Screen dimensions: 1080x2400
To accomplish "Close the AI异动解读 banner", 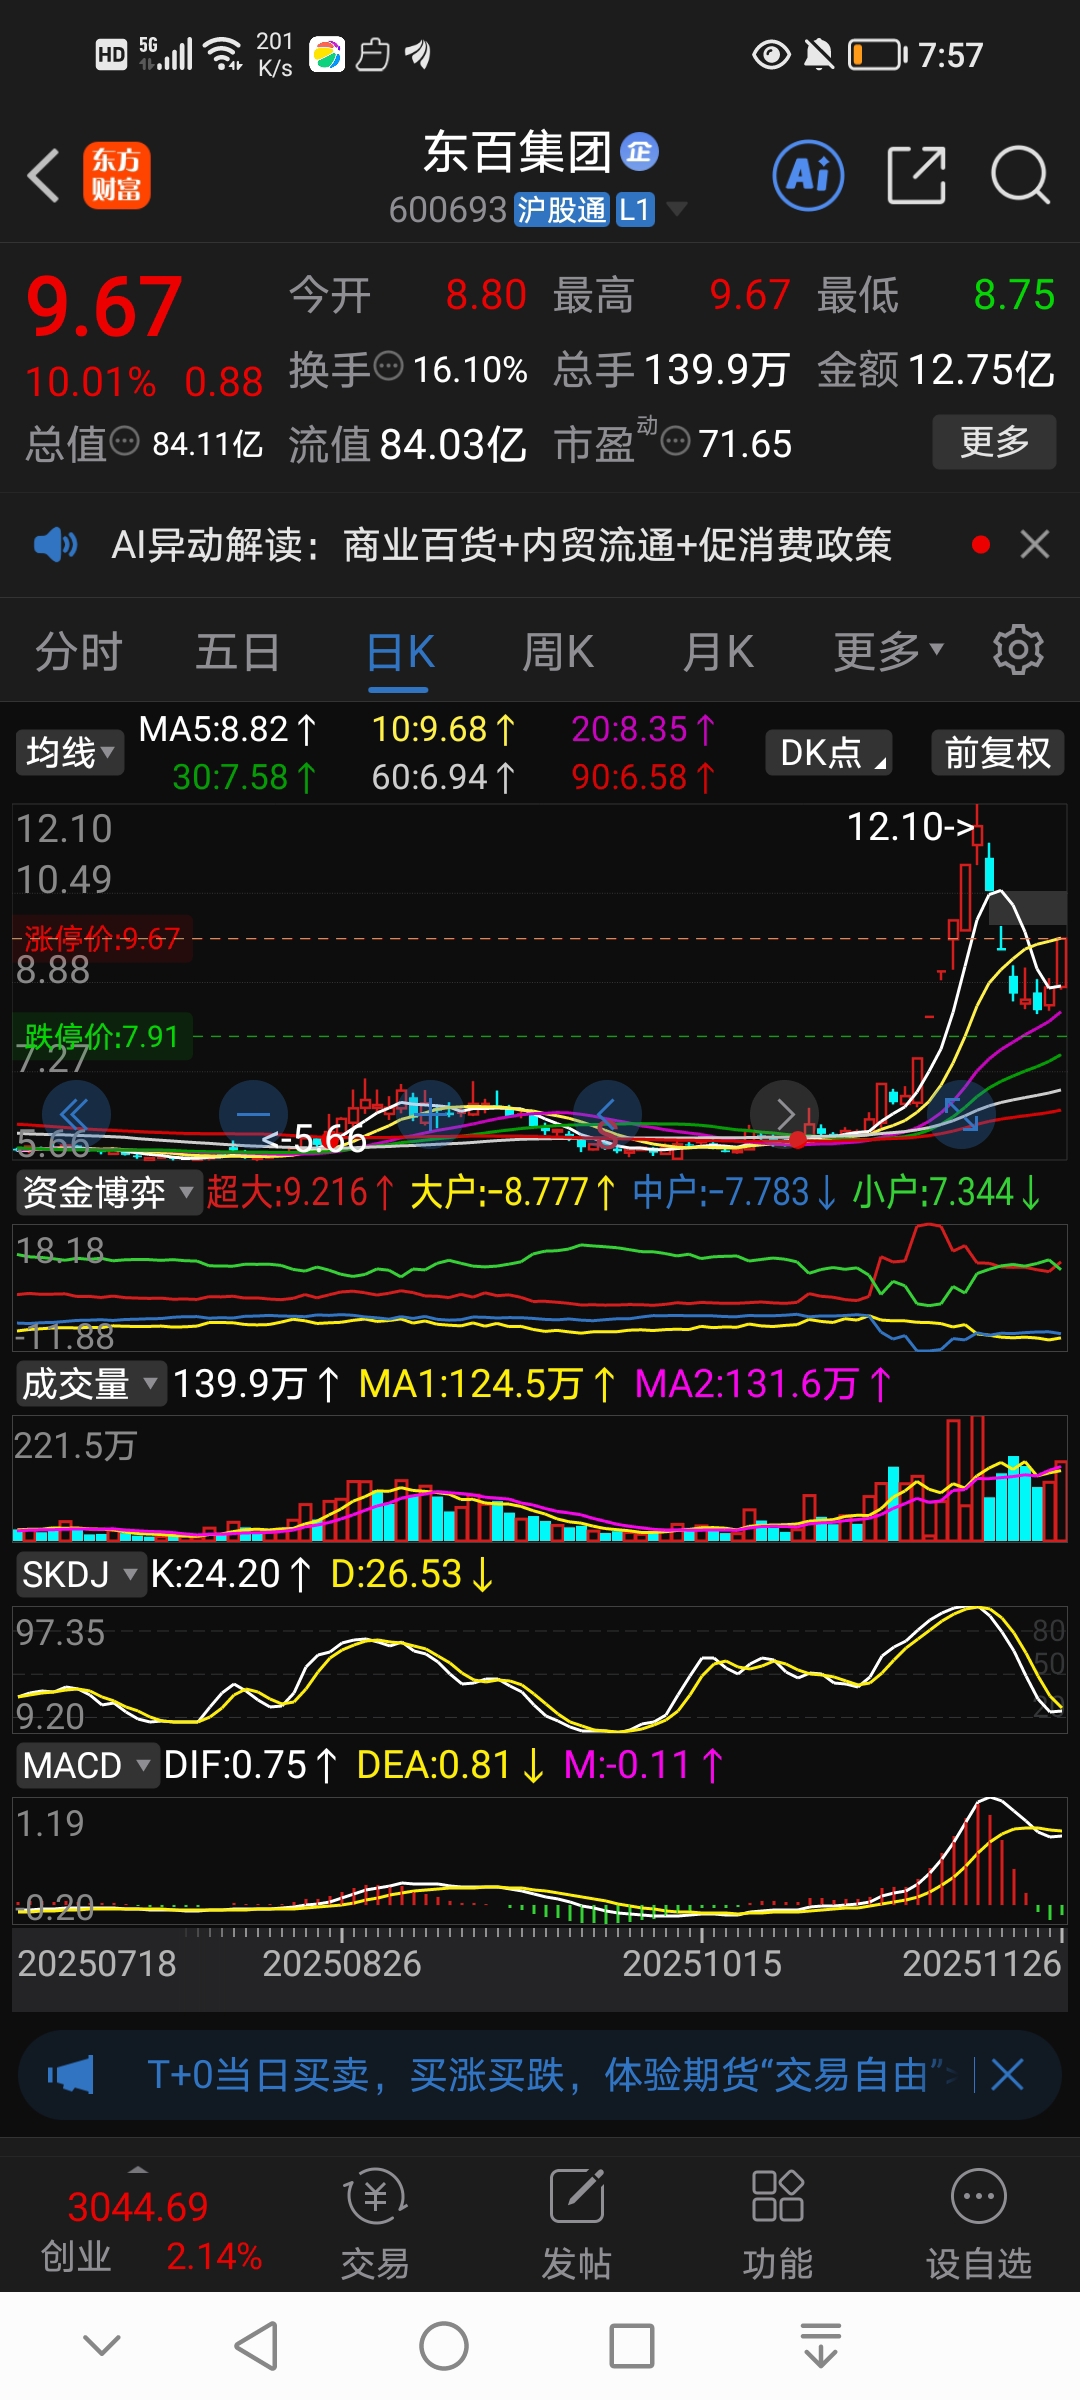I will click(1034, 545).
